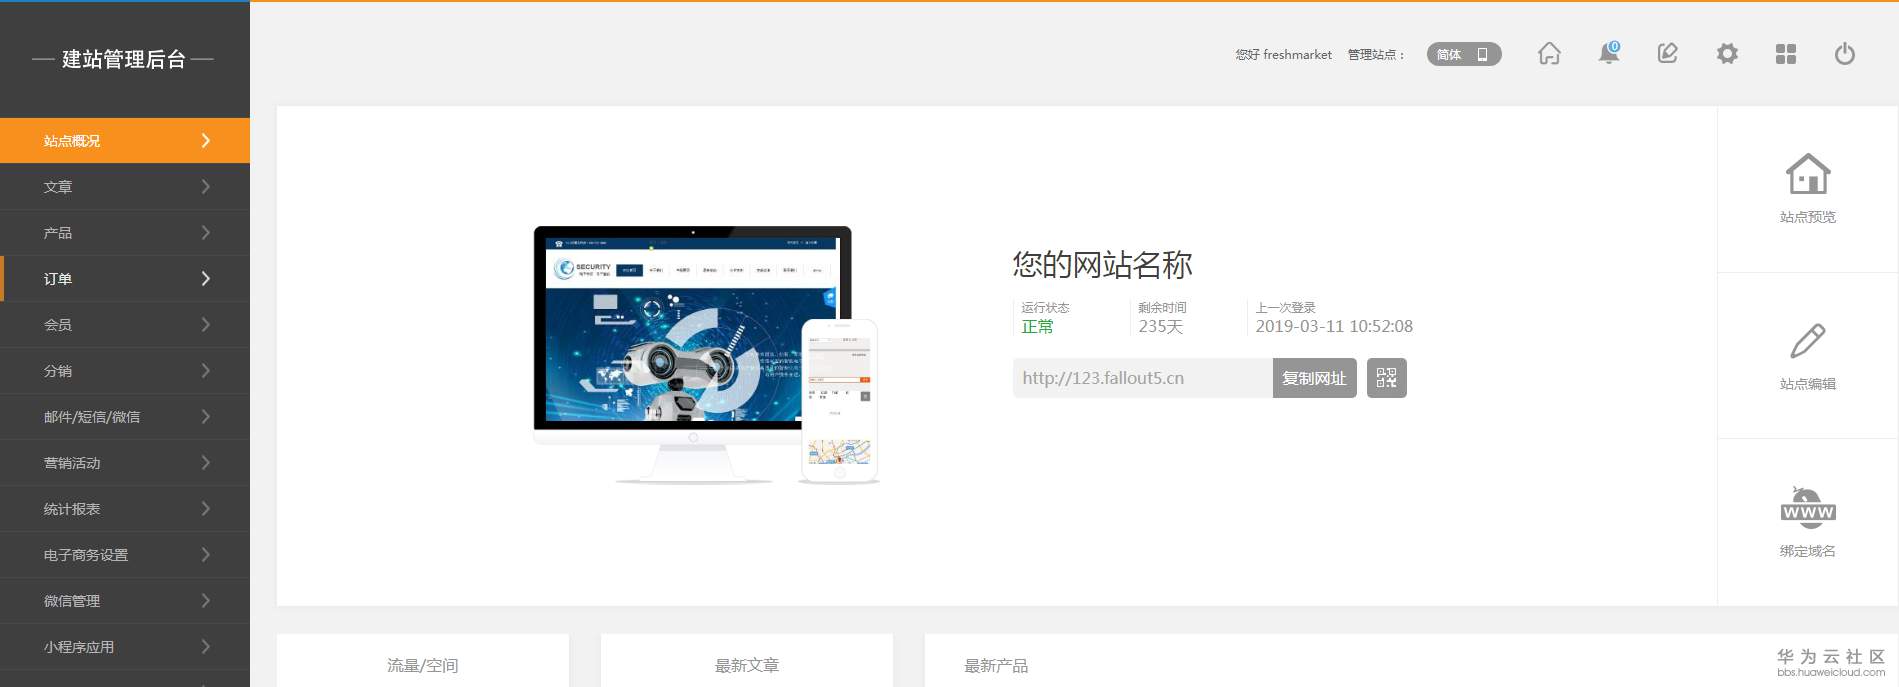Open the four-square apps grid icon

click(1786, 54)
